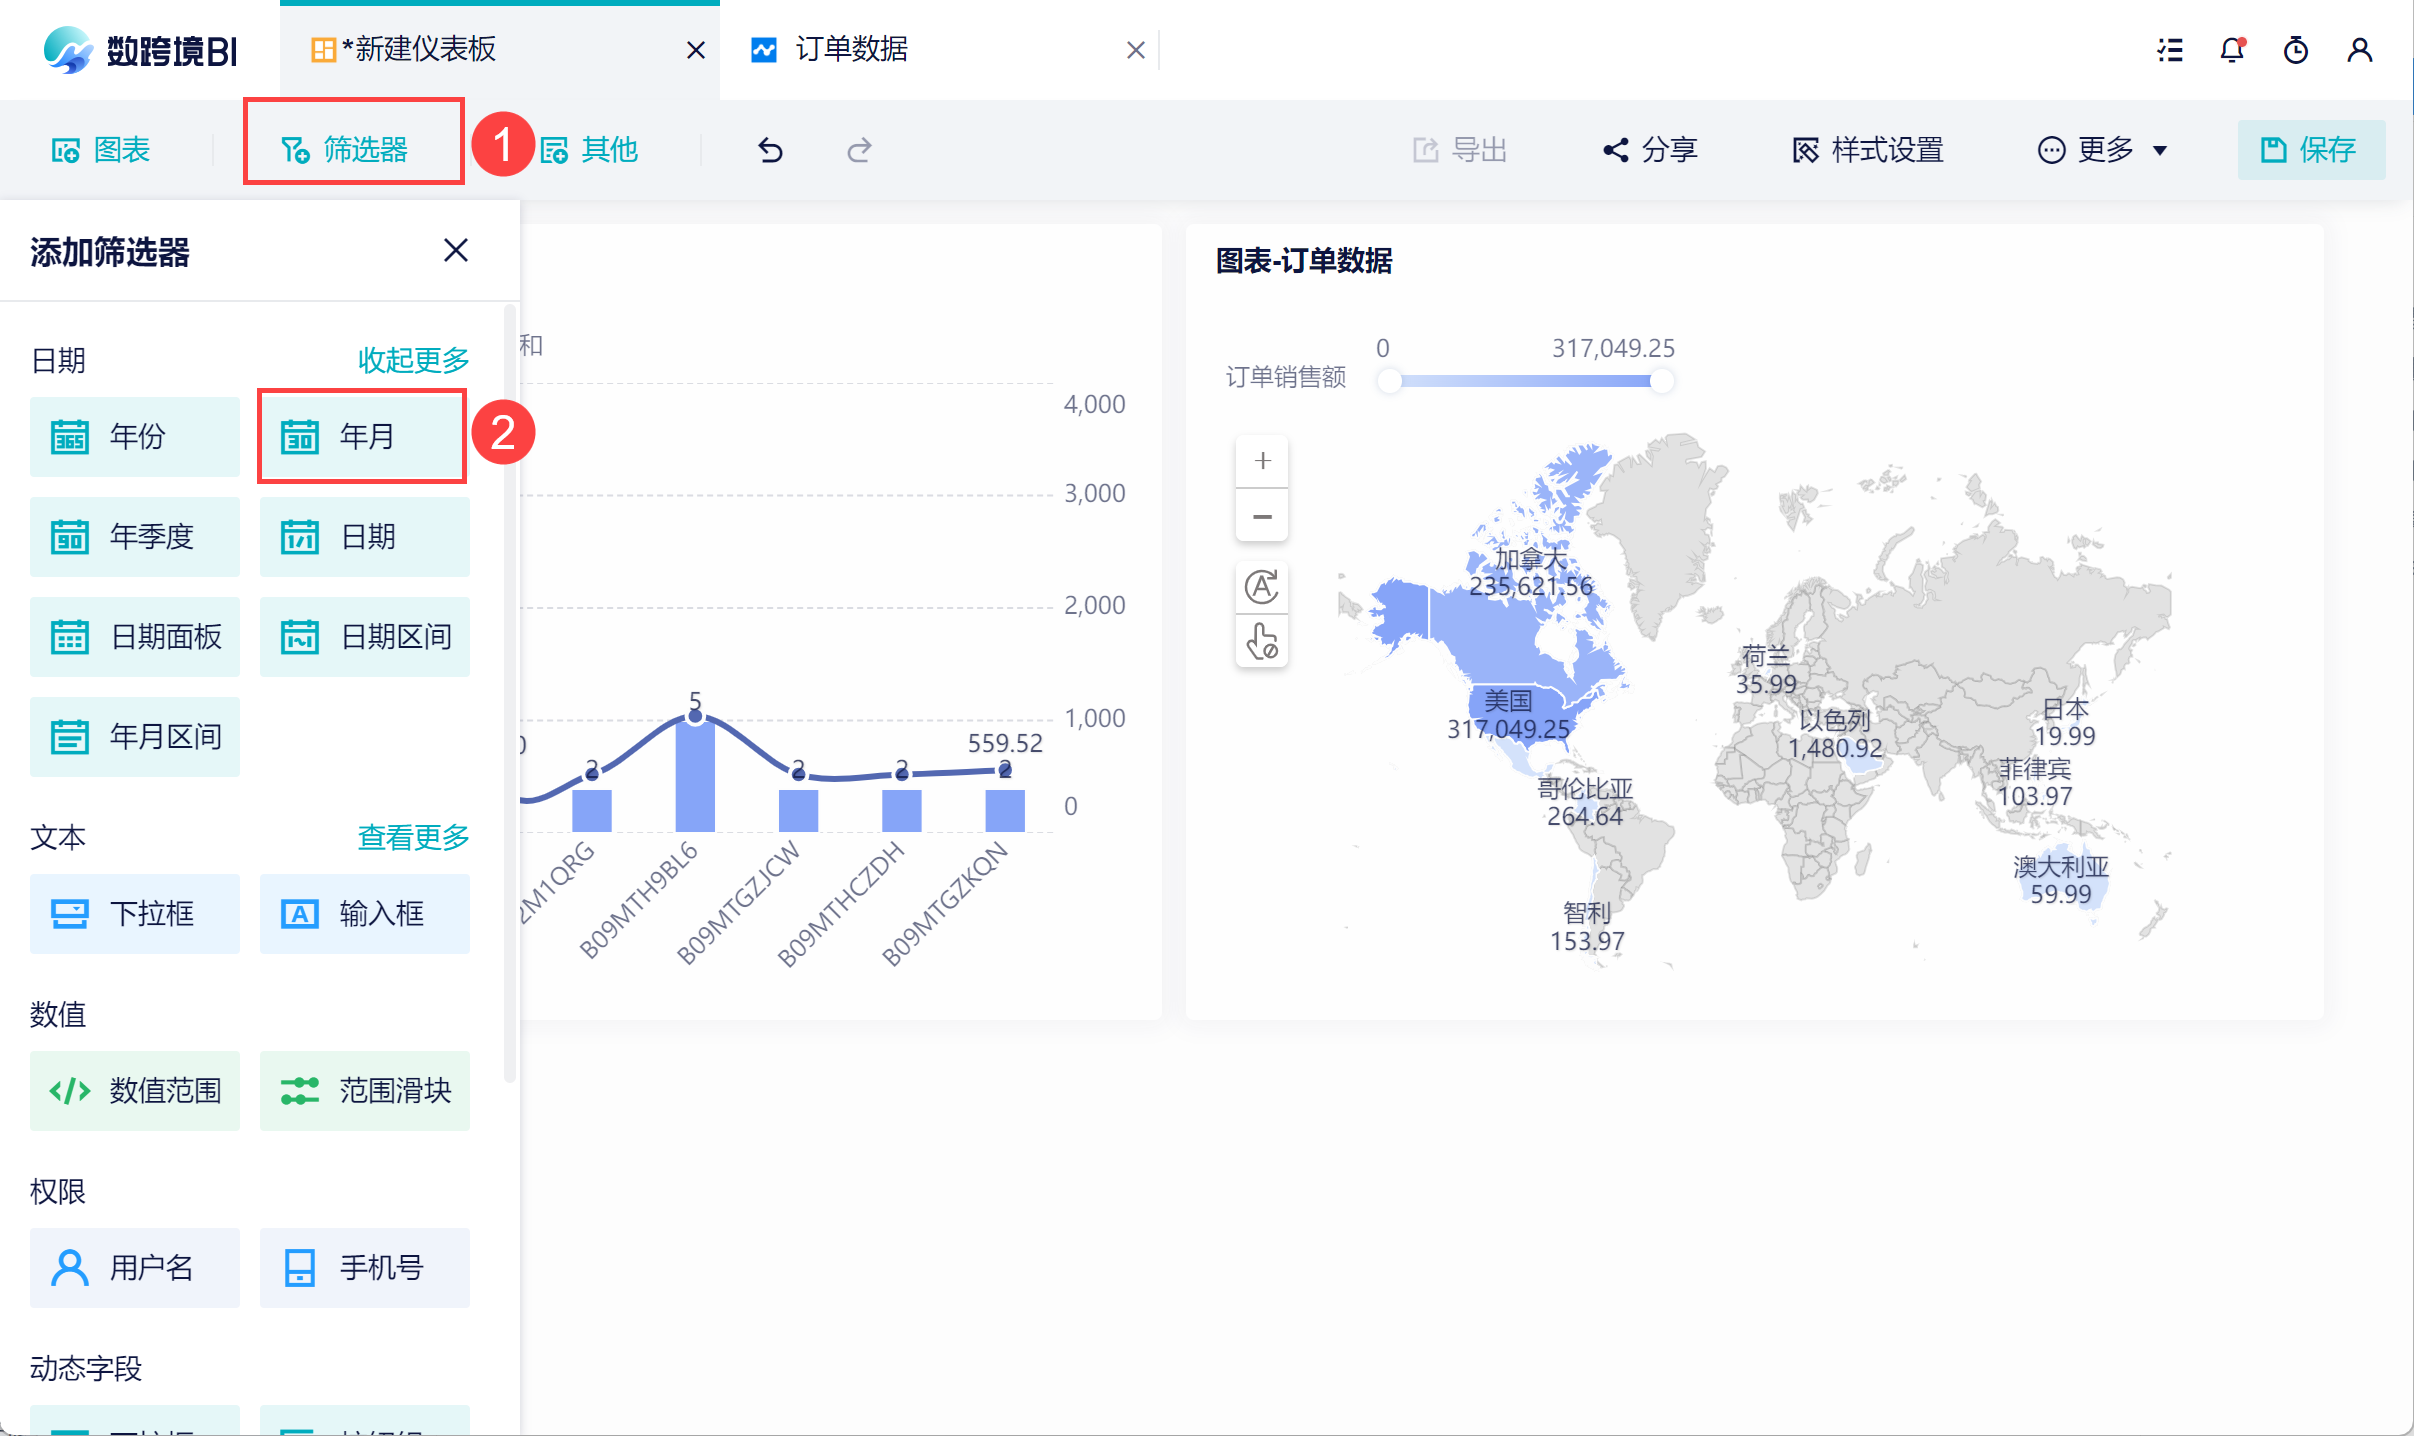The image size is (2414, 1436).
Task: Click the map reset view icon
Action: click(1262, 586)
